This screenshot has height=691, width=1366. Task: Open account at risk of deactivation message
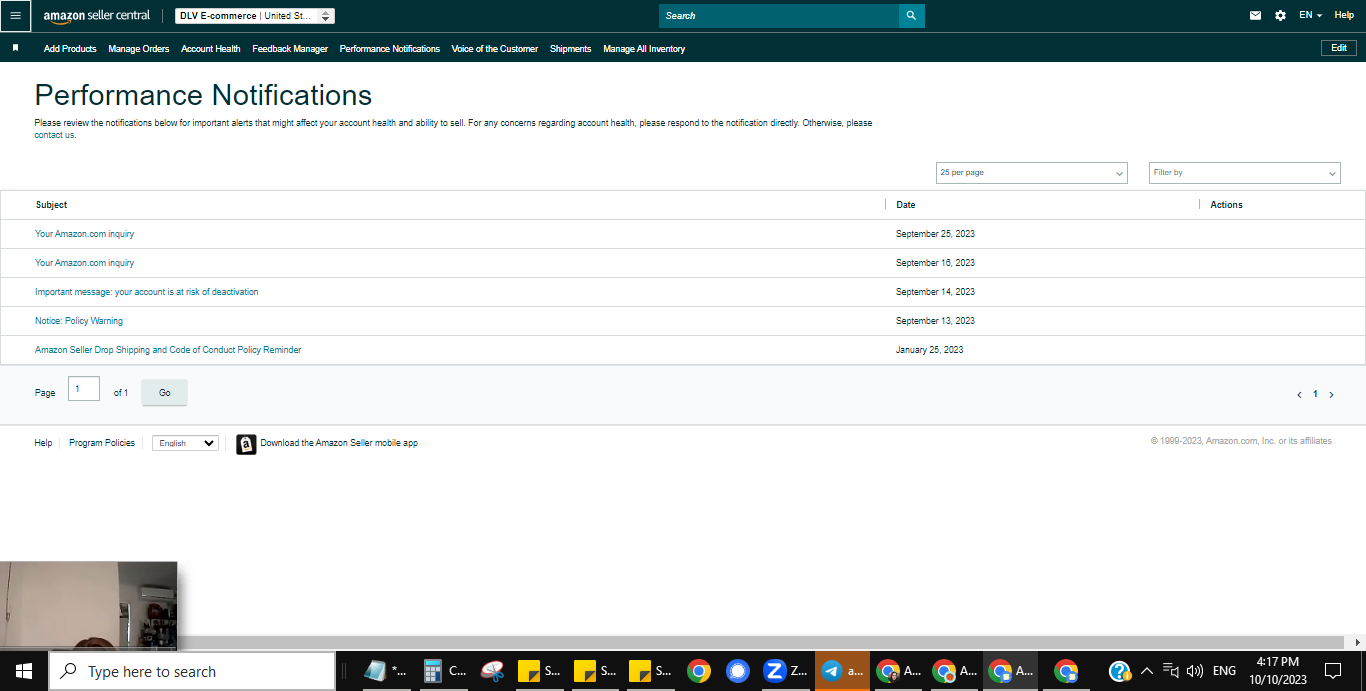[147, 292]
